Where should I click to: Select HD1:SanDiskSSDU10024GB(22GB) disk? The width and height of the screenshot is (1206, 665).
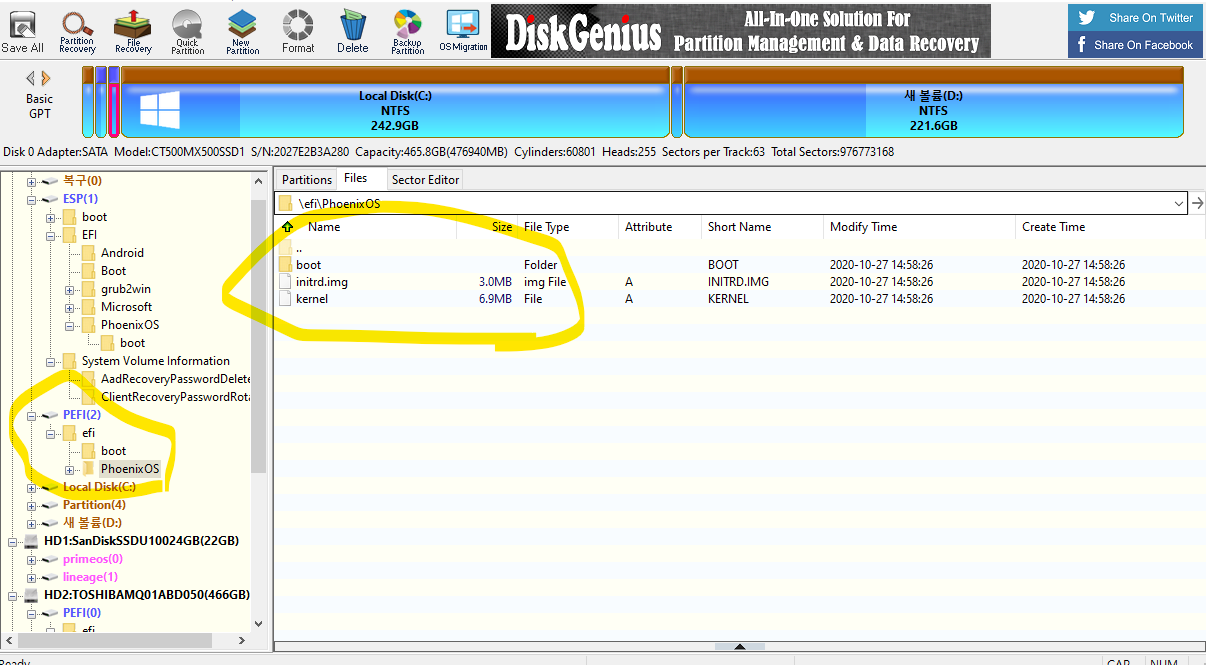(141, 541)
